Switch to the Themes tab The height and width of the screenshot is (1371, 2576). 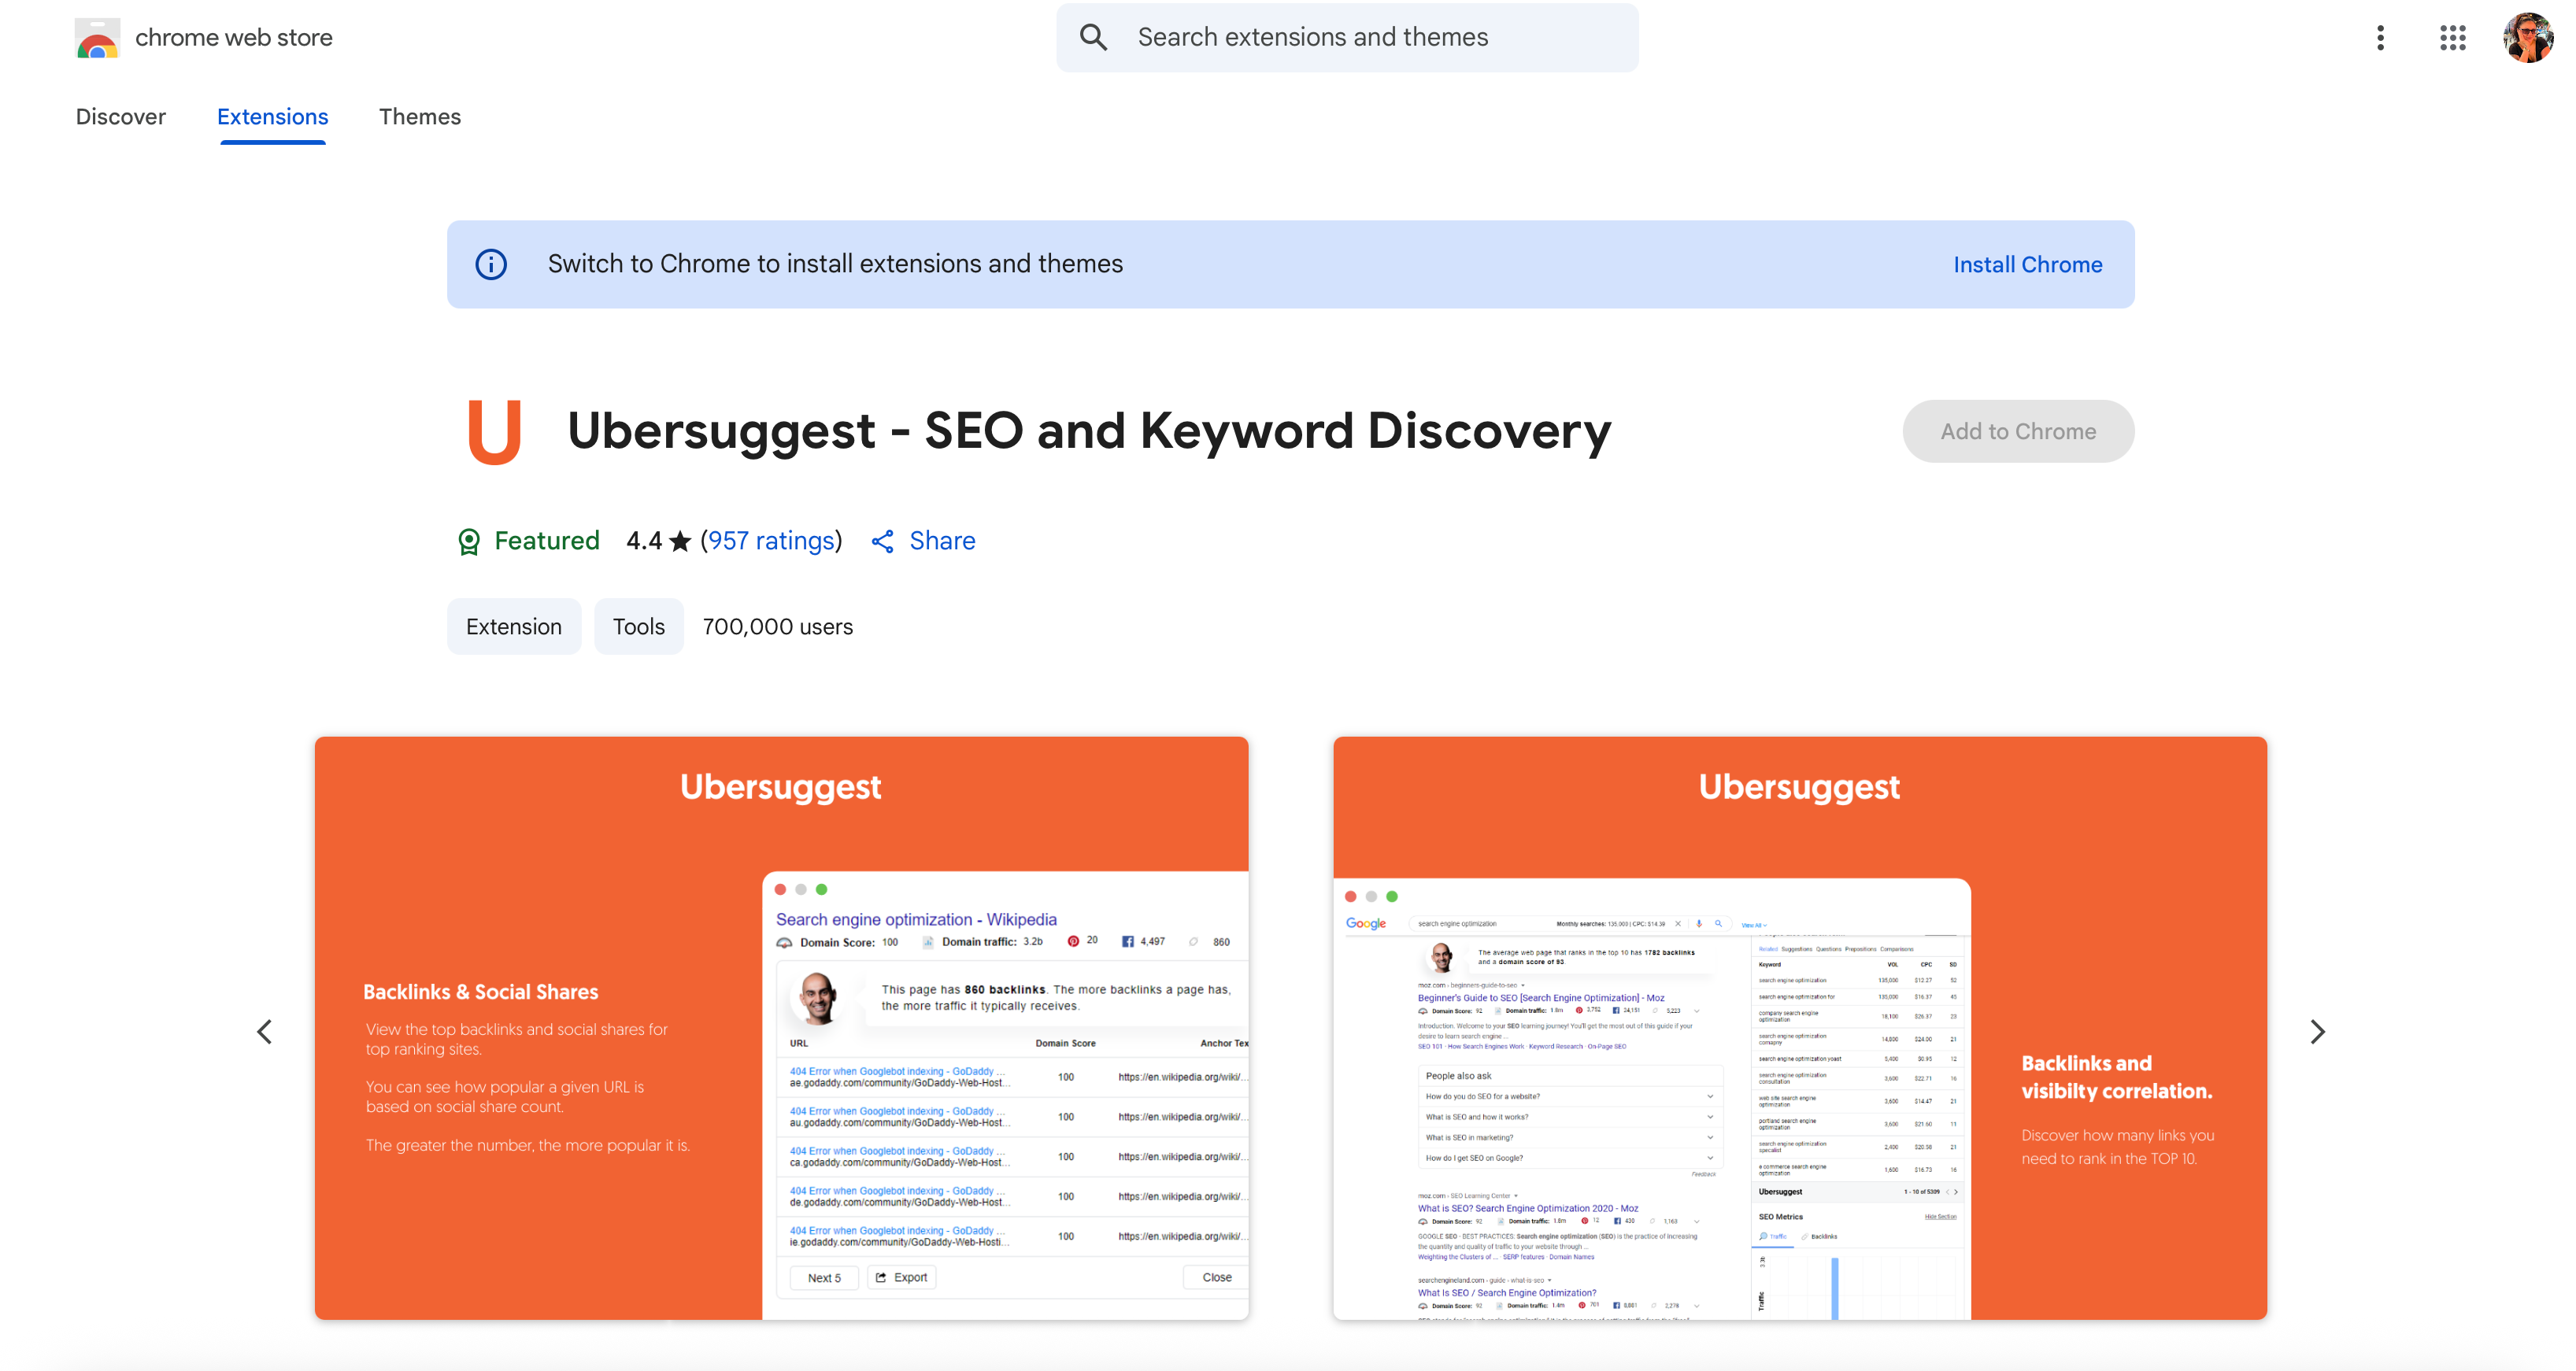[420, 117]
